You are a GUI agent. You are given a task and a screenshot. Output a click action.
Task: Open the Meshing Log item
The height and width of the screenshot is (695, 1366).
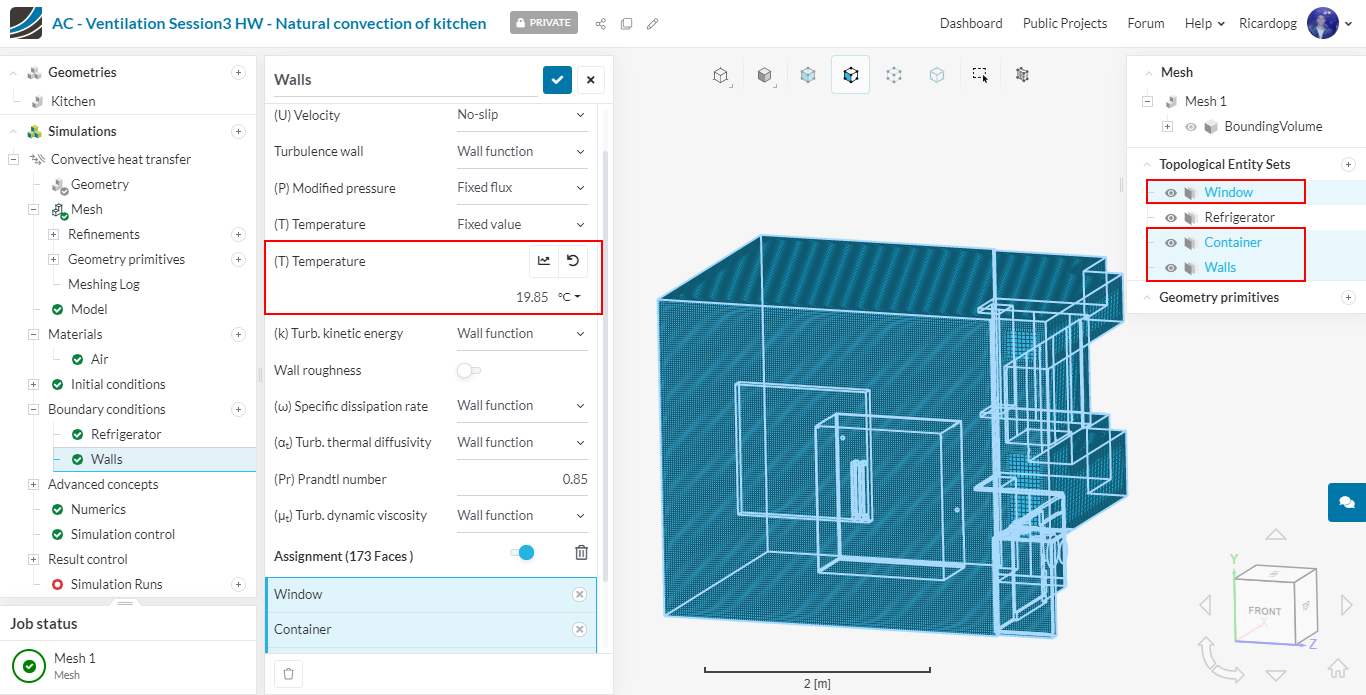click(x=104, y=284)
